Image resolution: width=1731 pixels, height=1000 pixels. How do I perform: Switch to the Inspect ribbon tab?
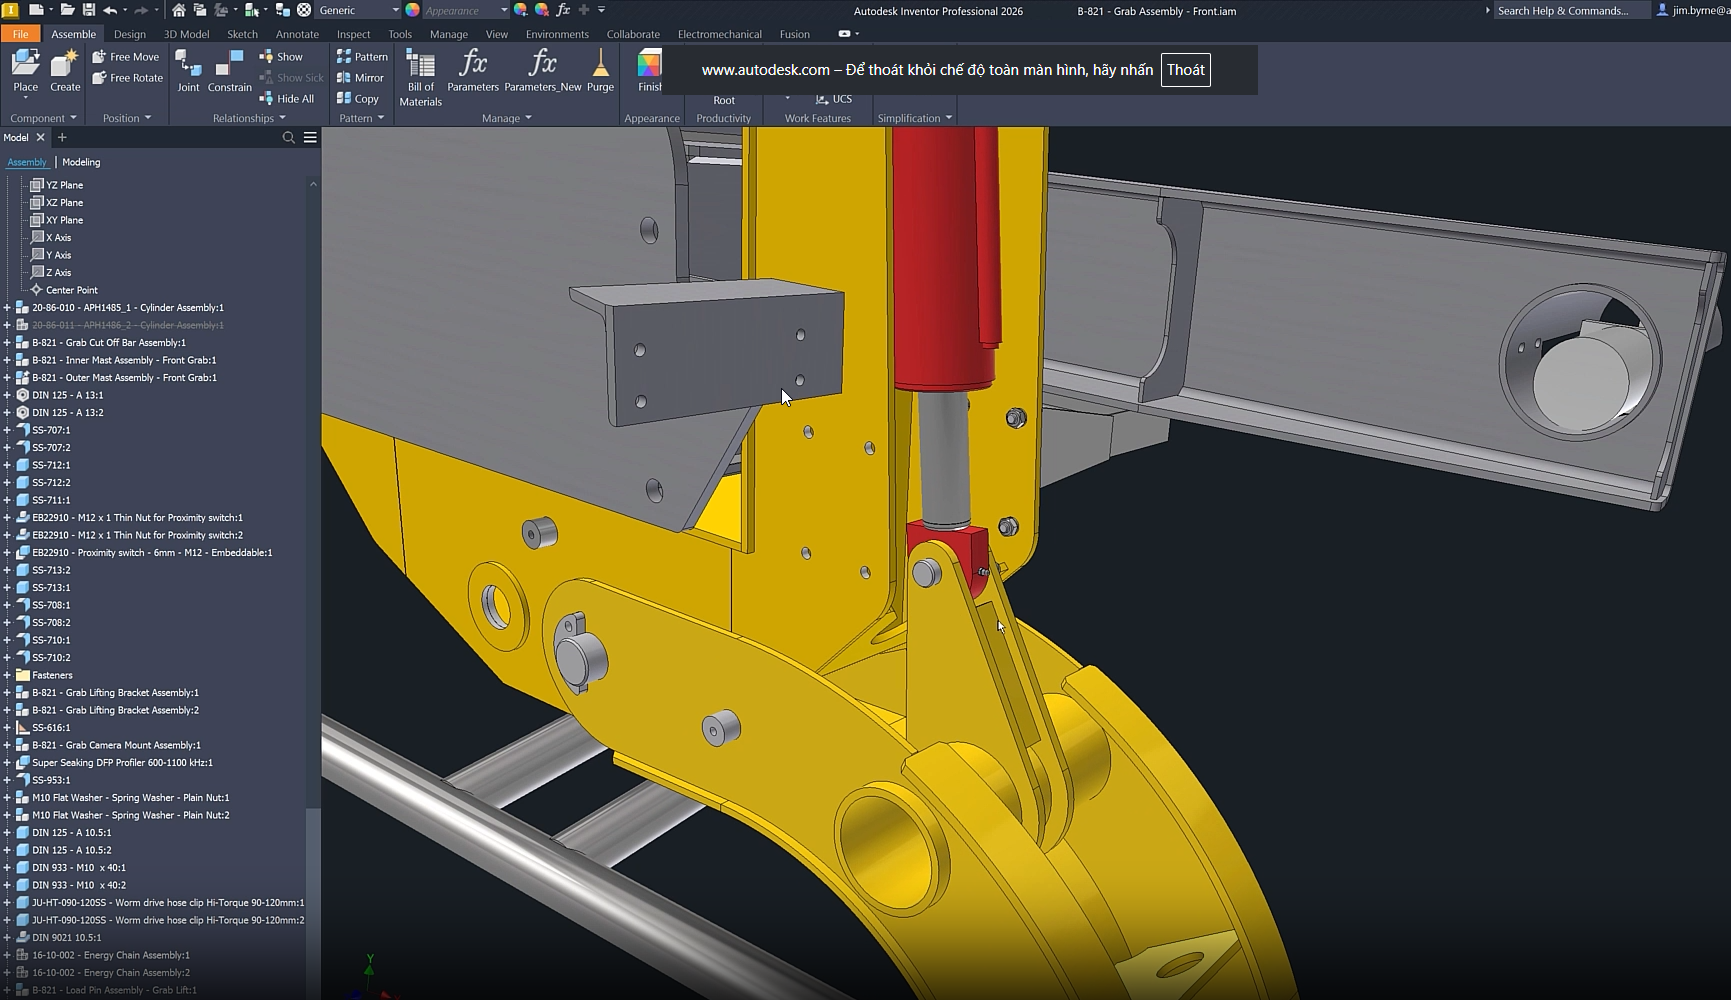[x=353, y=34]
